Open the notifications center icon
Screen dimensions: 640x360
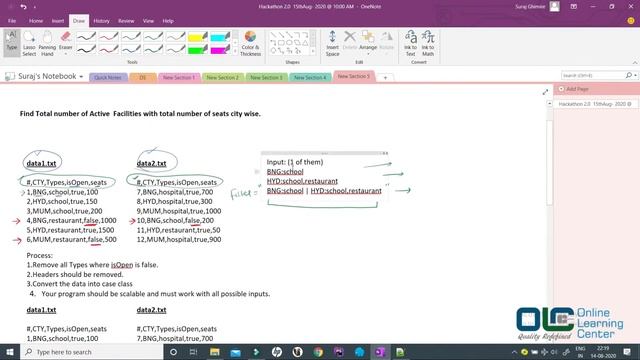click(627, 352)
